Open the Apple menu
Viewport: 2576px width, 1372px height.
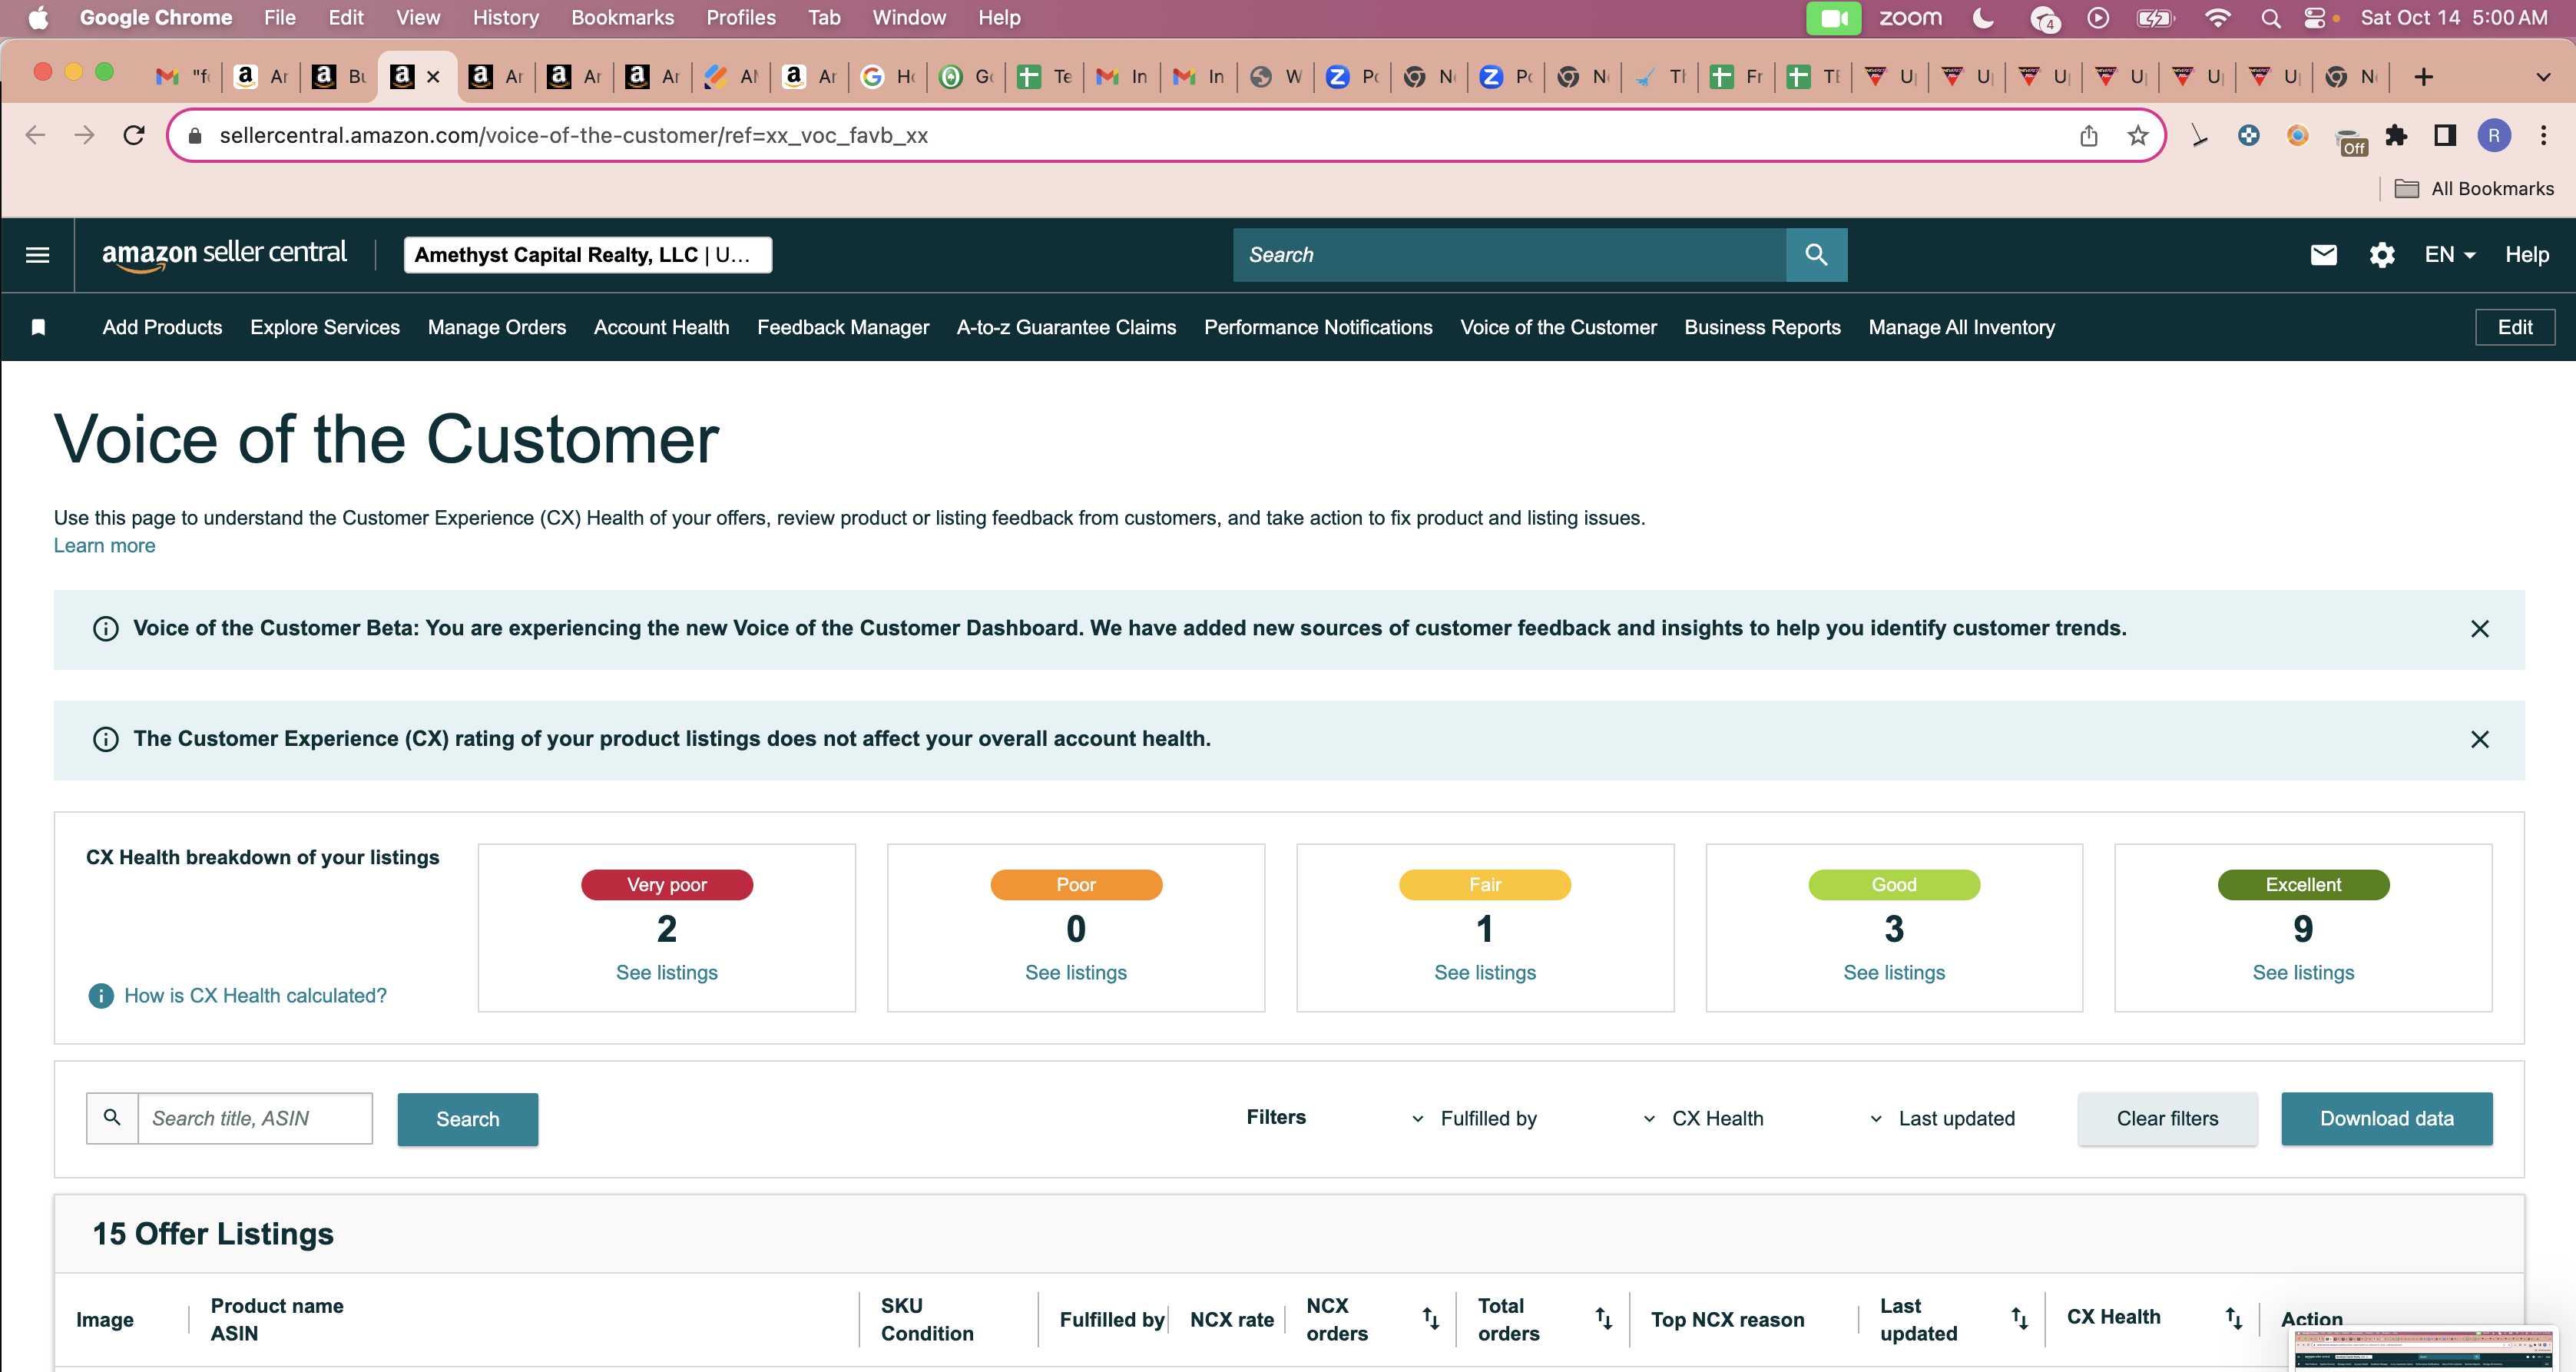pos(38,17)
